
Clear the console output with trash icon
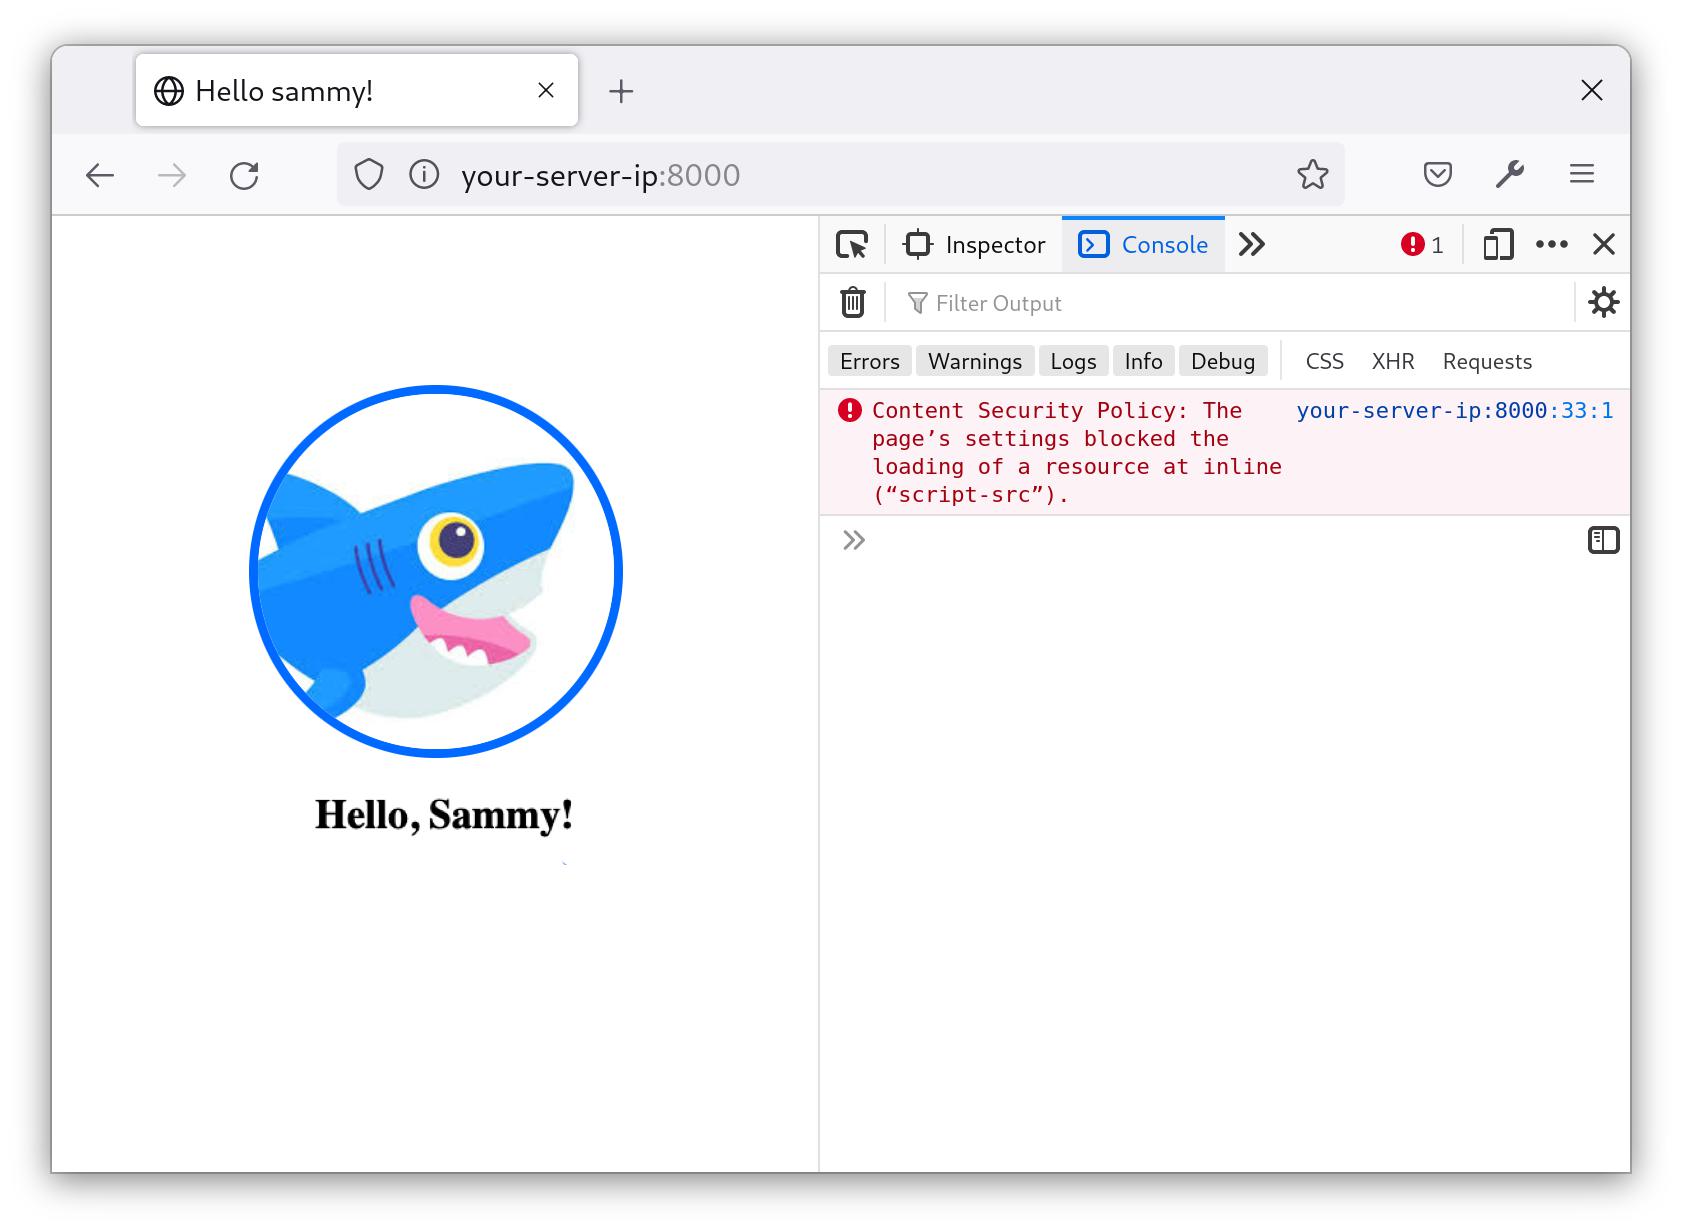pos(851,302)
